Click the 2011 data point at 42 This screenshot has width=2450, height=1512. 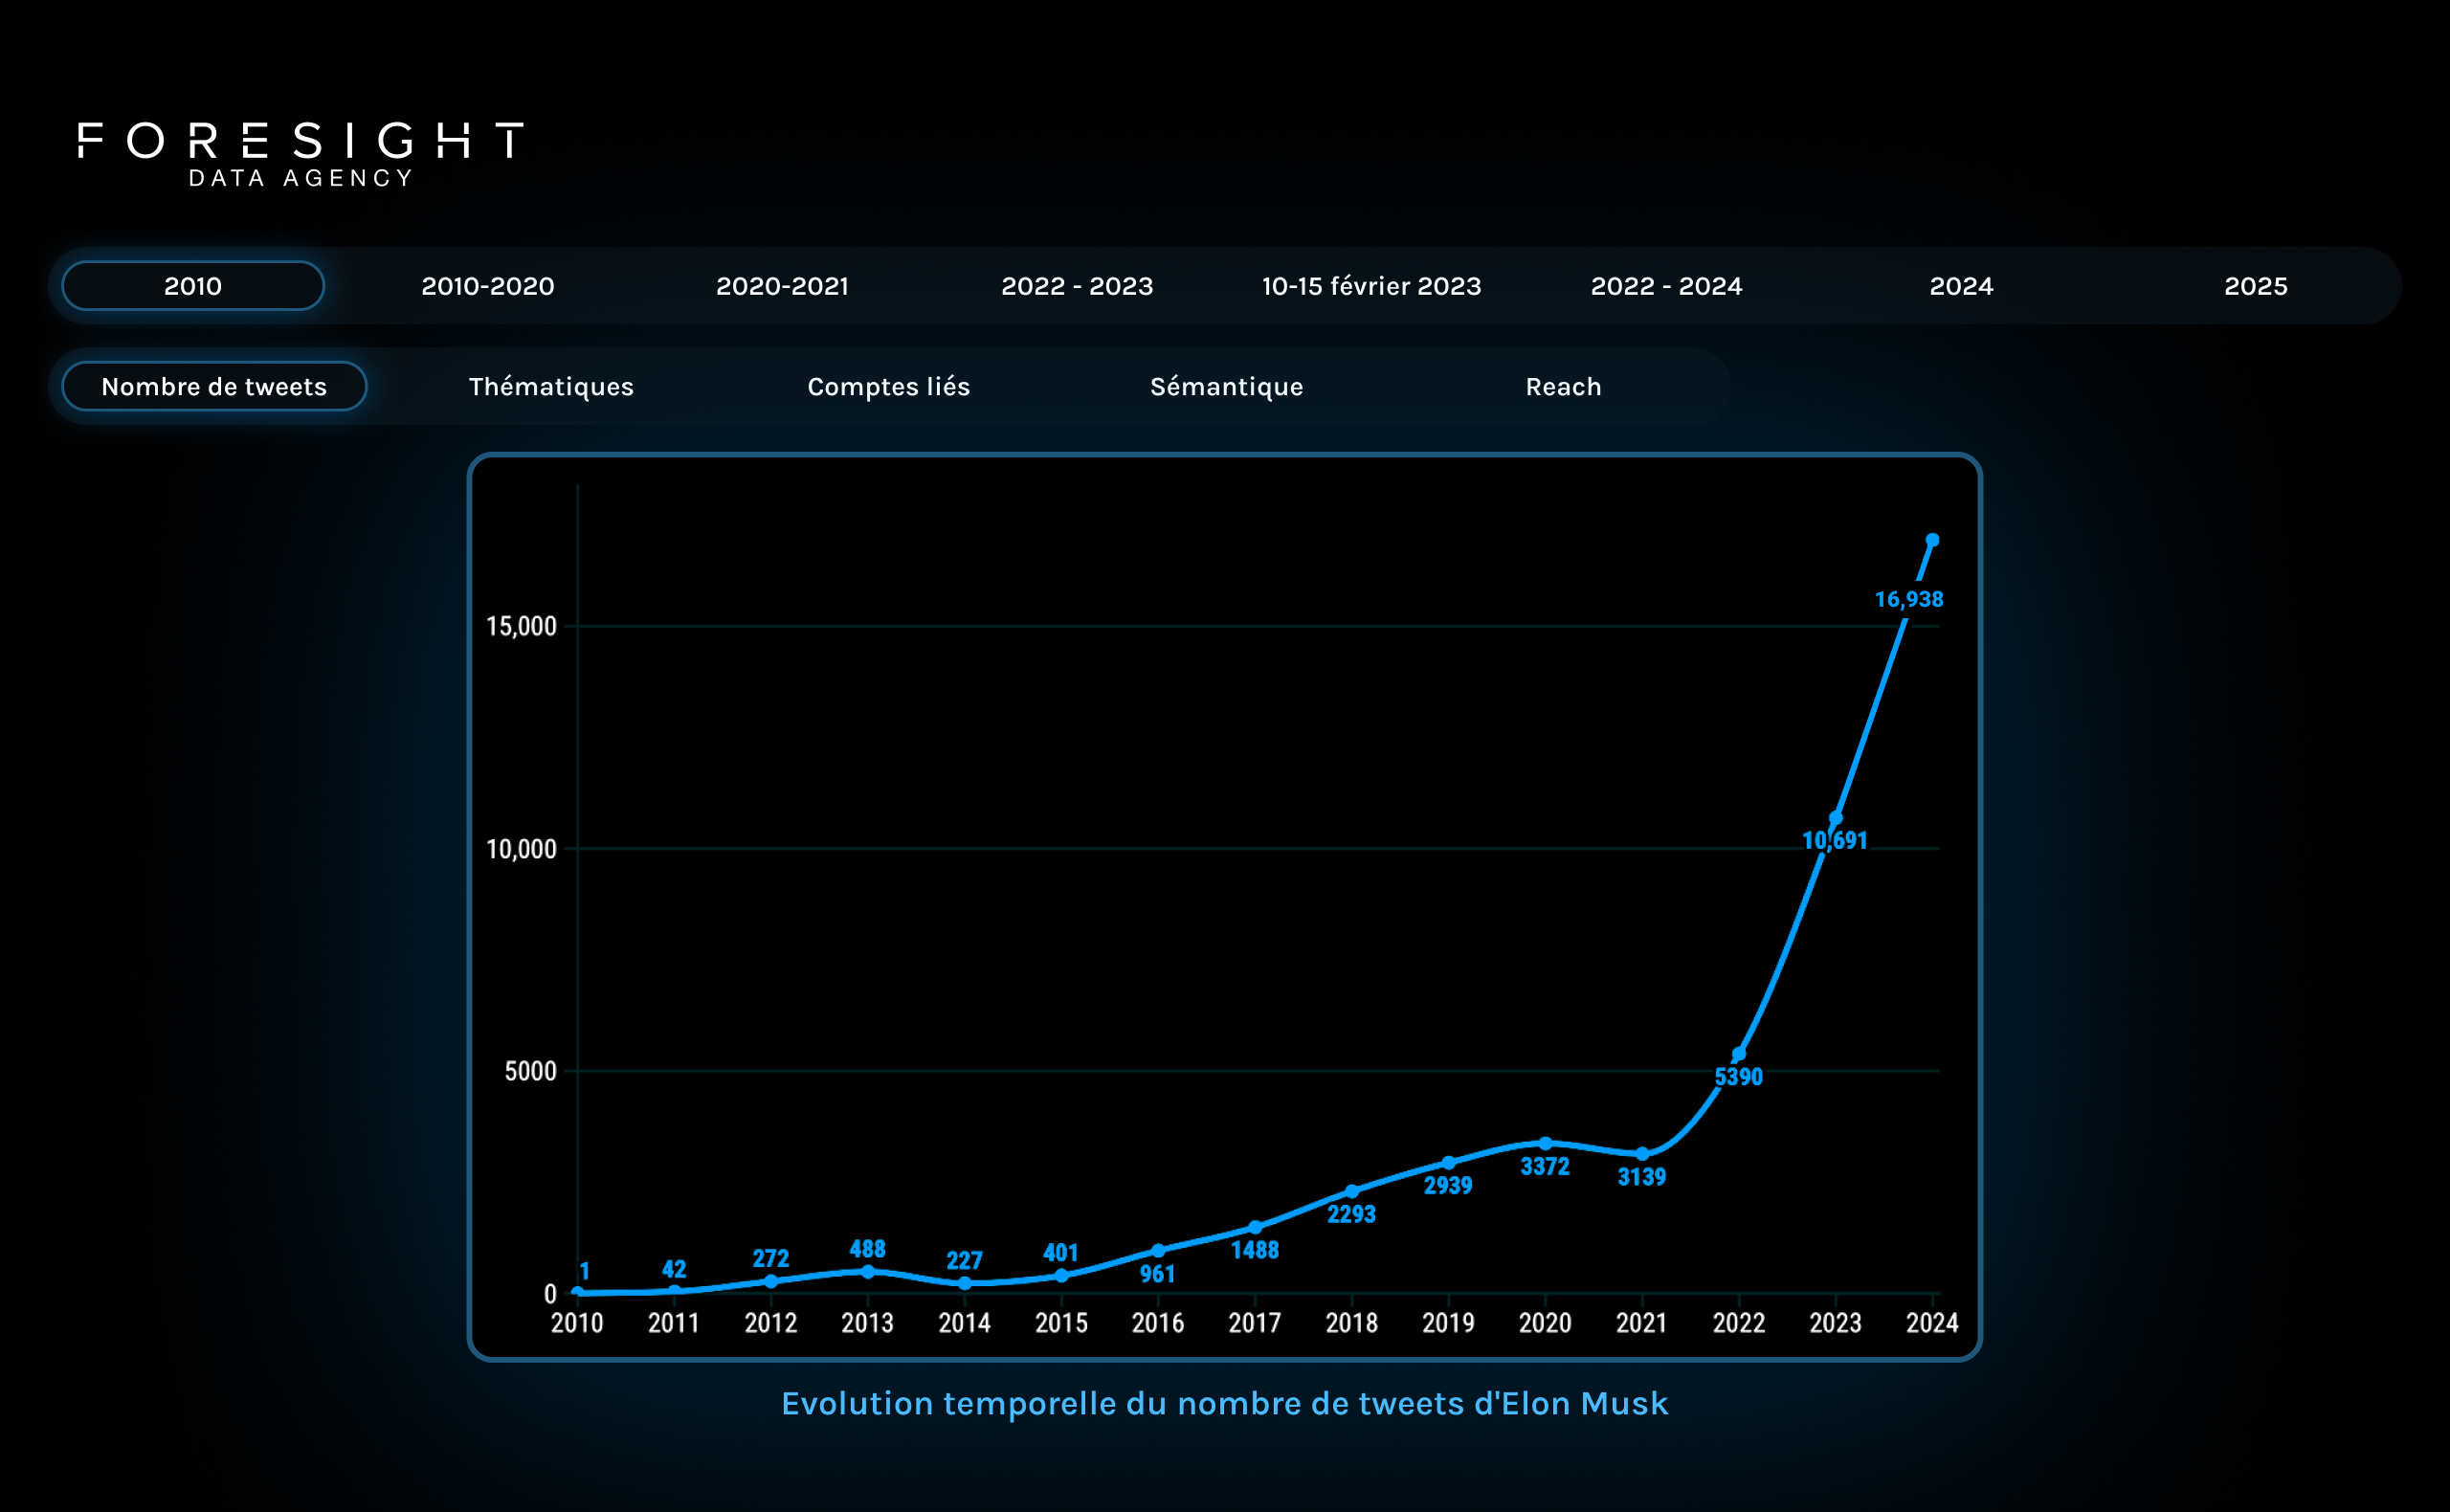pyautogui.click(x=674, y=1291)
